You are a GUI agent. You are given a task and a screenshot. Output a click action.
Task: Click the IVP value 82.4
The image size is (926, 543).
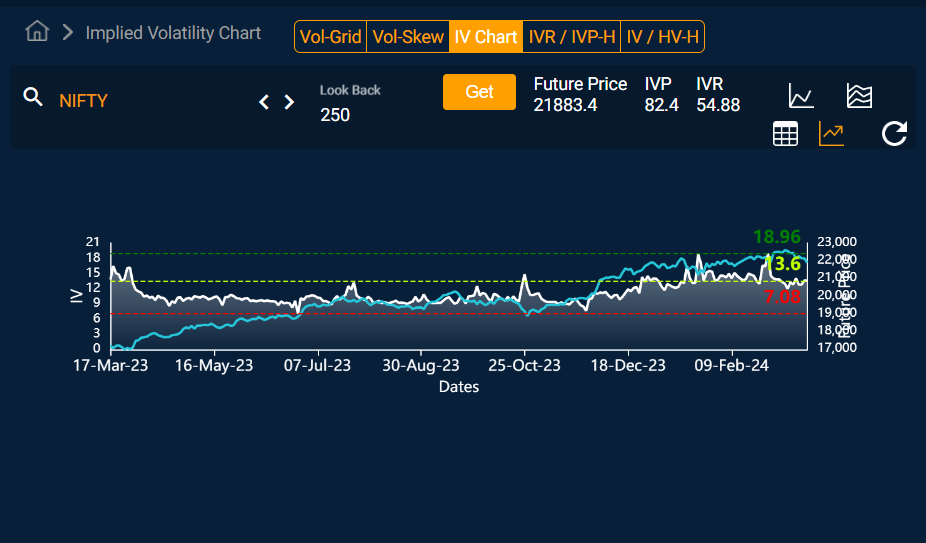pyautogui.click(x=661, y=105)
